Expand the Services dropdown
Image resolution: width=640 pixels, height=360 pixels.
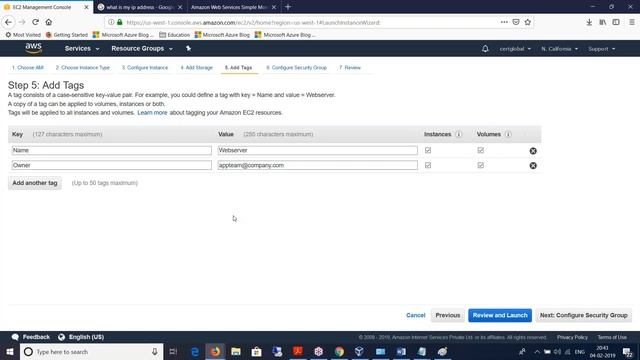pyautogui.click(x=82, y=49)
